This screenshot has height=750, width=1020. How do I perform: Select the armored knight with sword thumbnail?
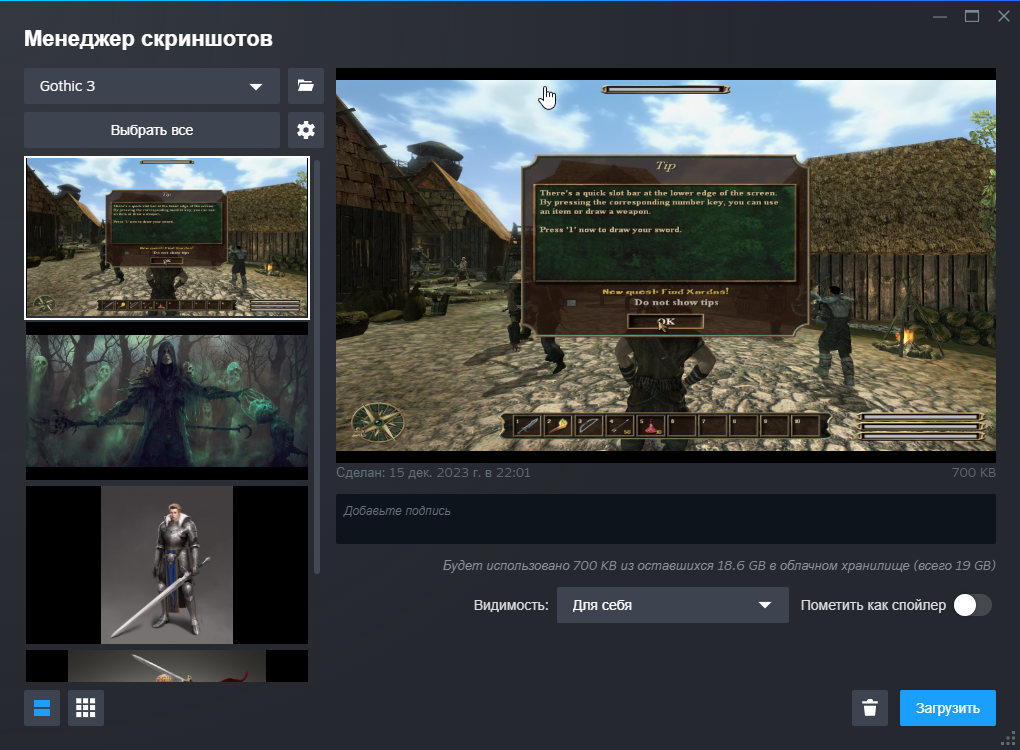[x=167, y=565]
